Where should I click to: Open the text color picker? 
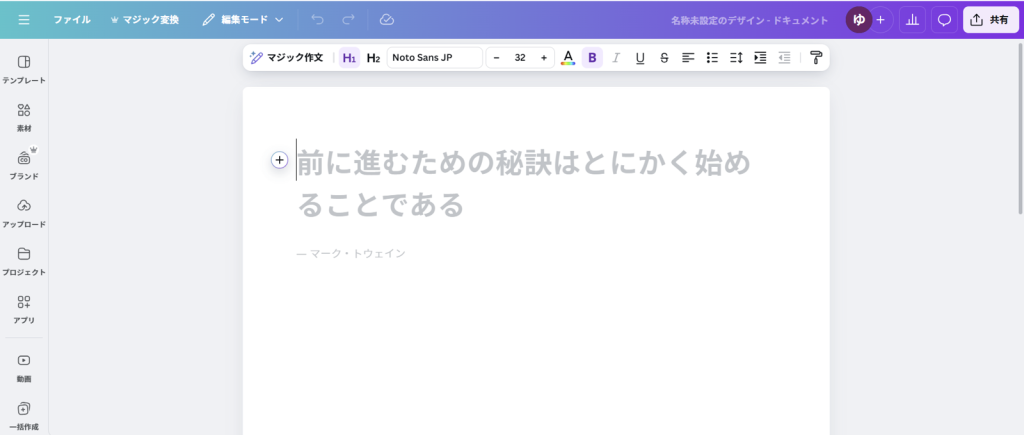[568, 58]
